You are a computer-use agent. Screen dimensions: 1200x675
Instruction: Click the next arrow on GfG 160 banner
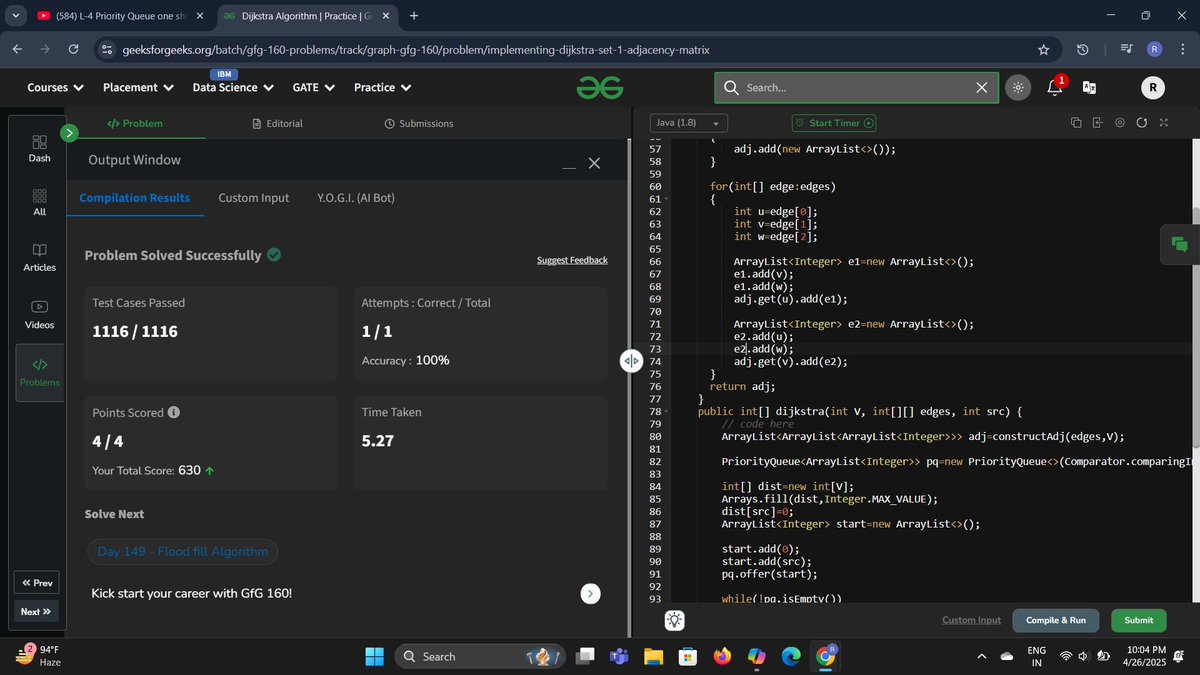click(591, 593)
